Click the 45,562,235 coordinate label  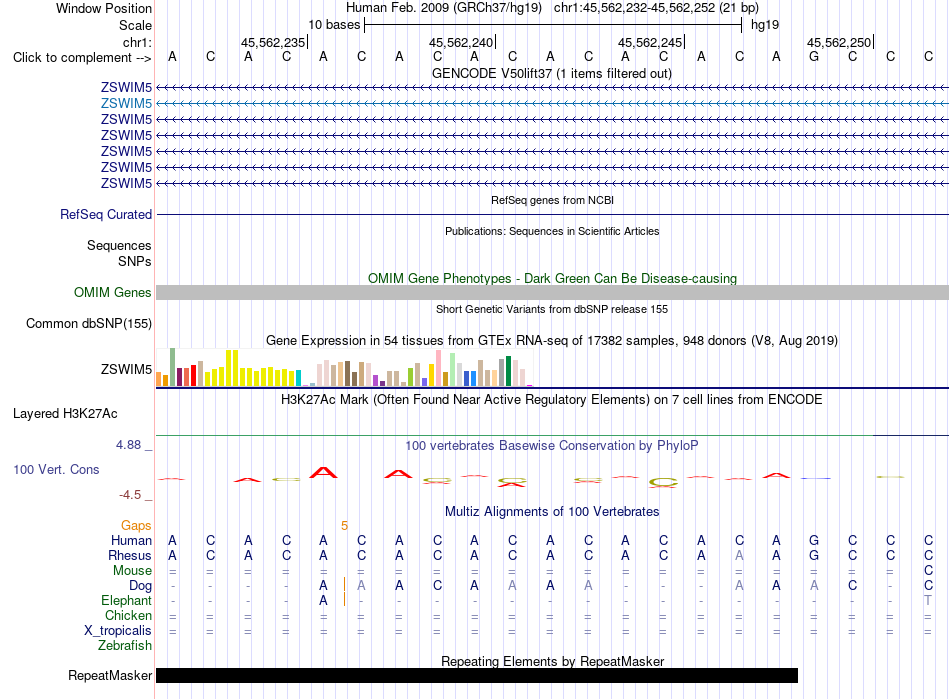[273, 42]
